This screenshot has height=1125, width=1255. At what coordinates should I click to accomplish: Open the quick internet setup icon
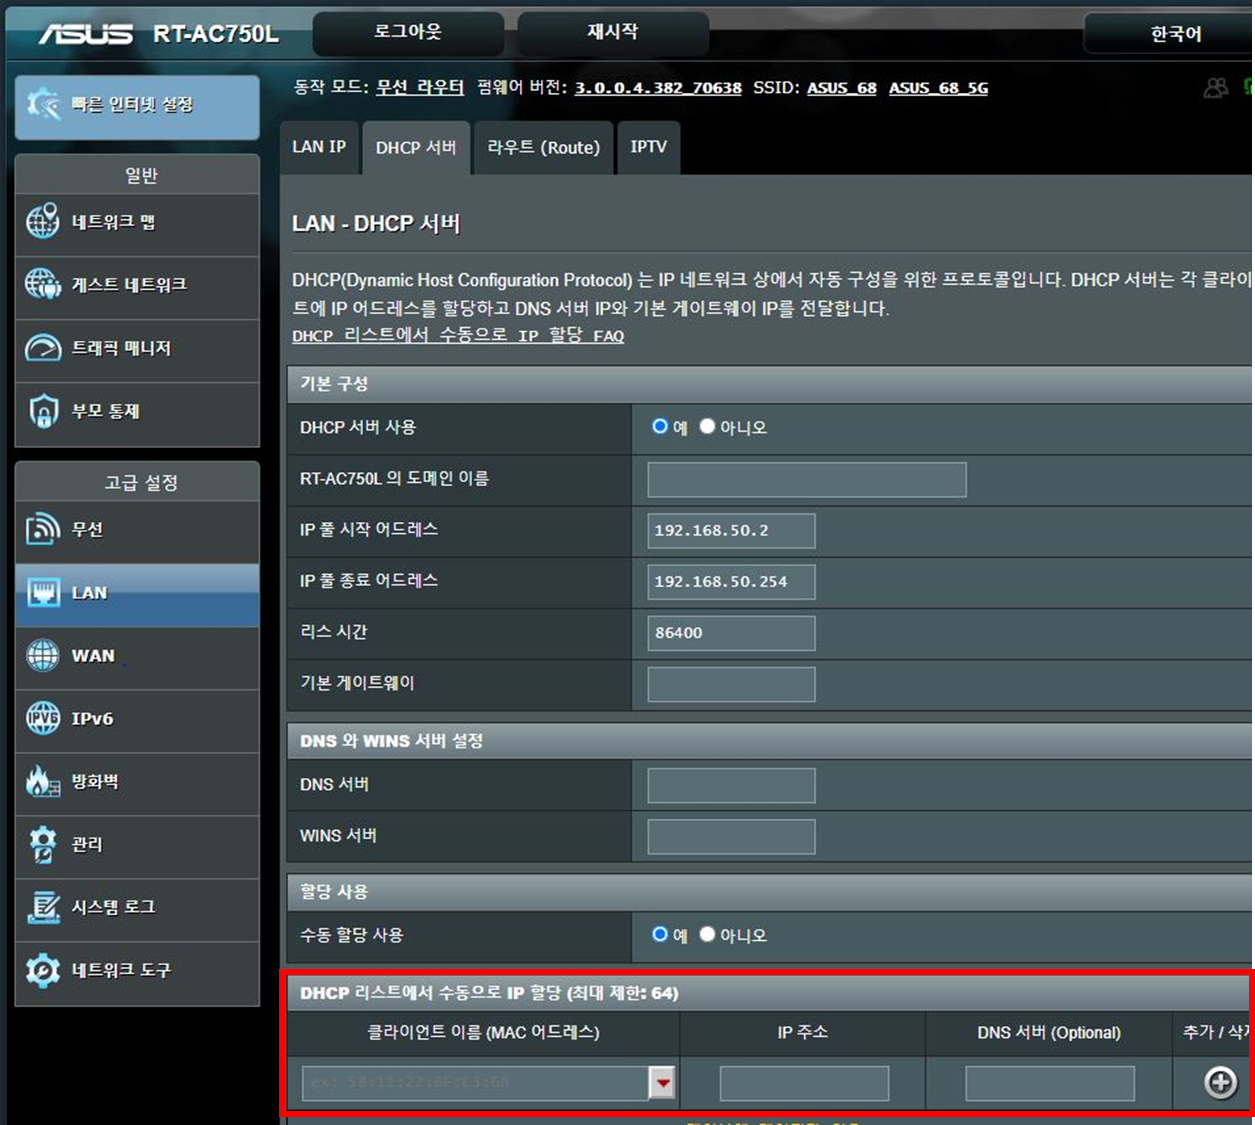coord(43,104)
